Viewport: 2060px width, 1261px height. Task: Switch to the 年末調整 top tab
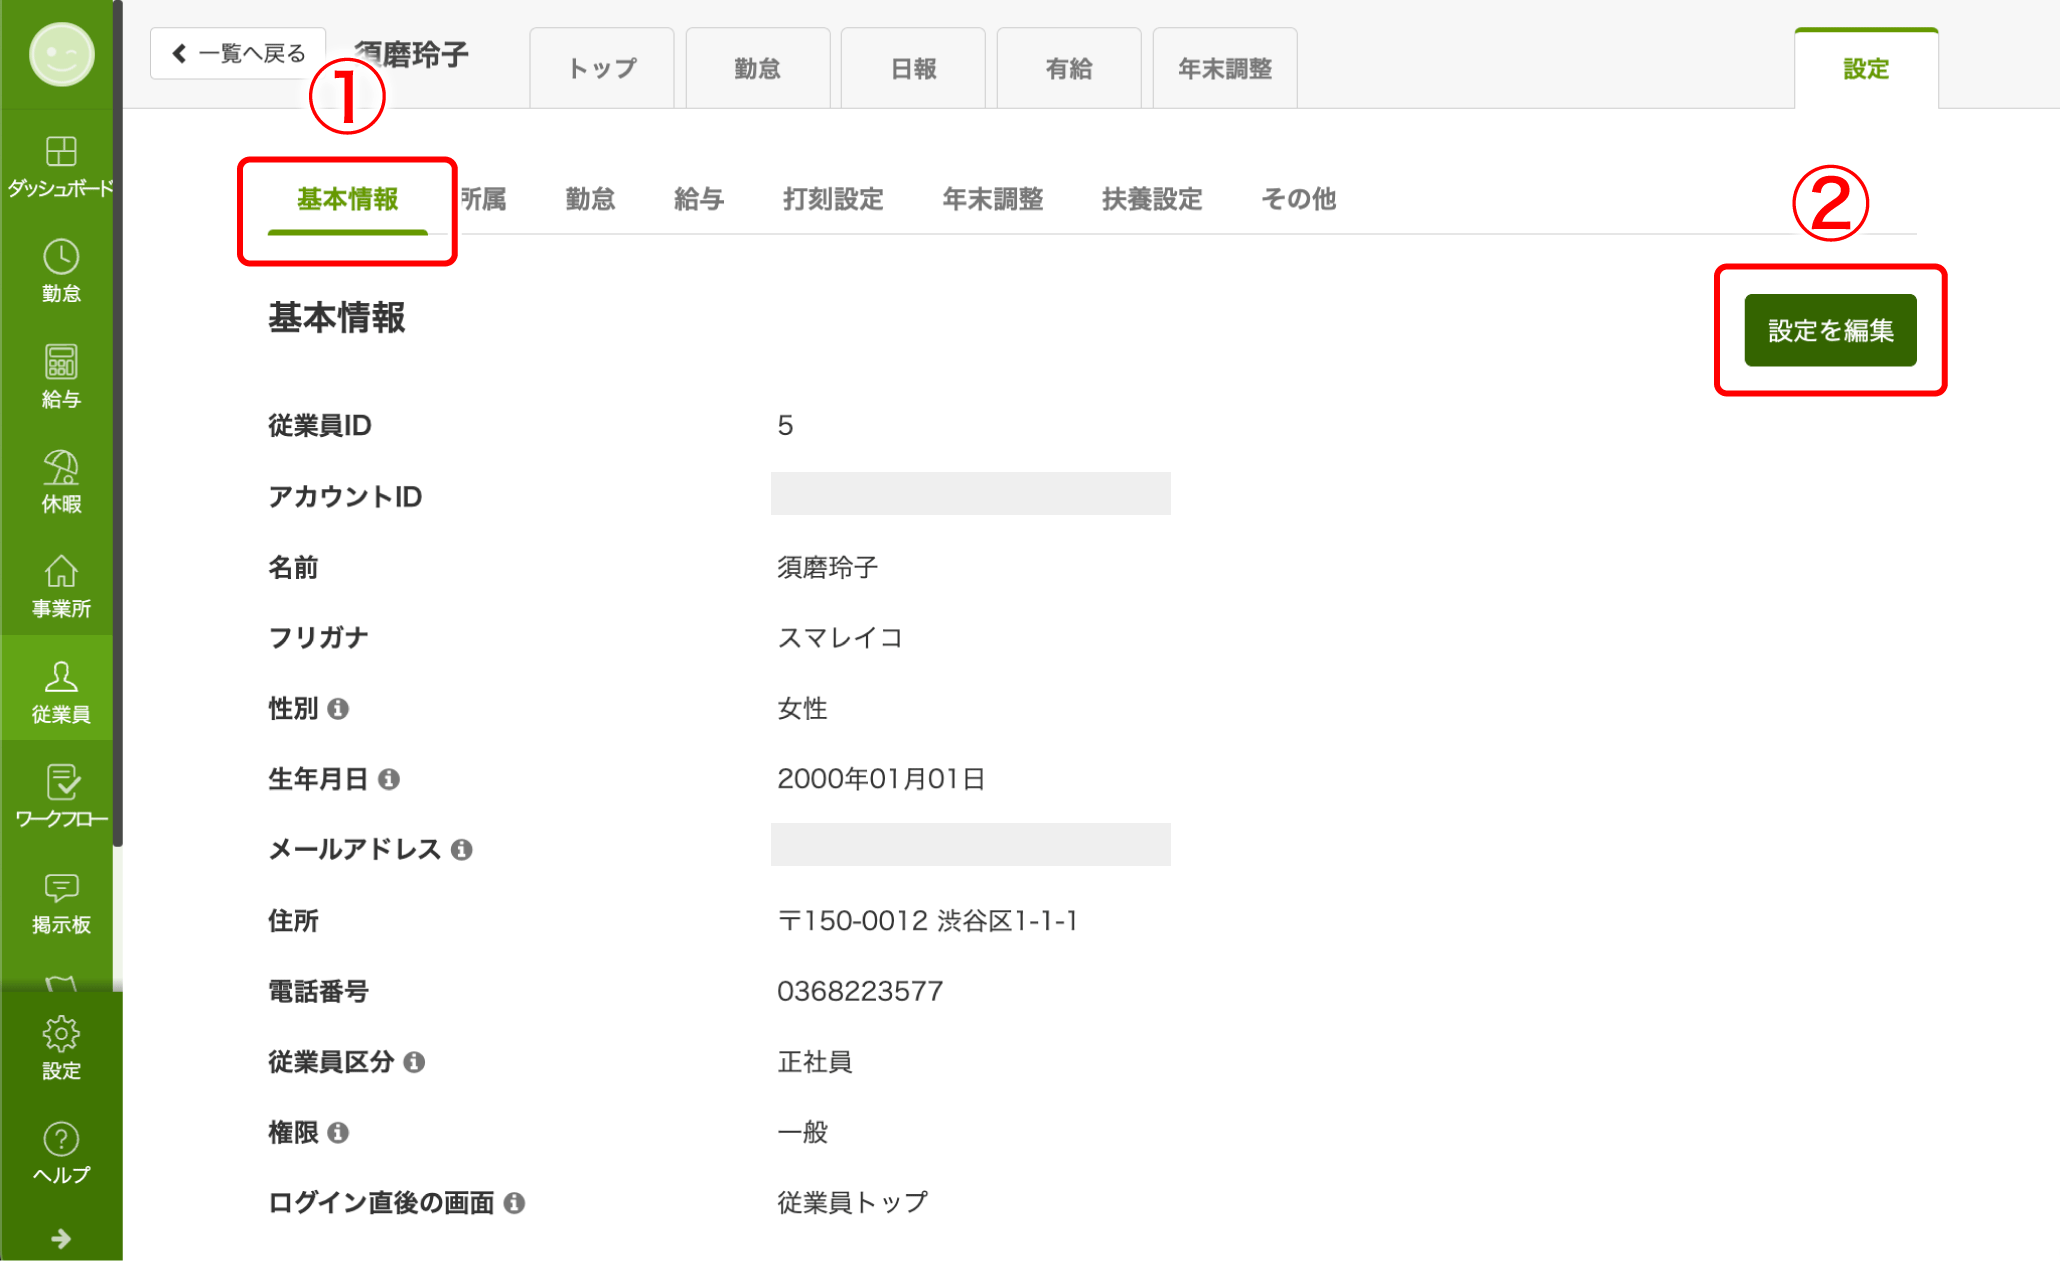(x=1224, y=69)
